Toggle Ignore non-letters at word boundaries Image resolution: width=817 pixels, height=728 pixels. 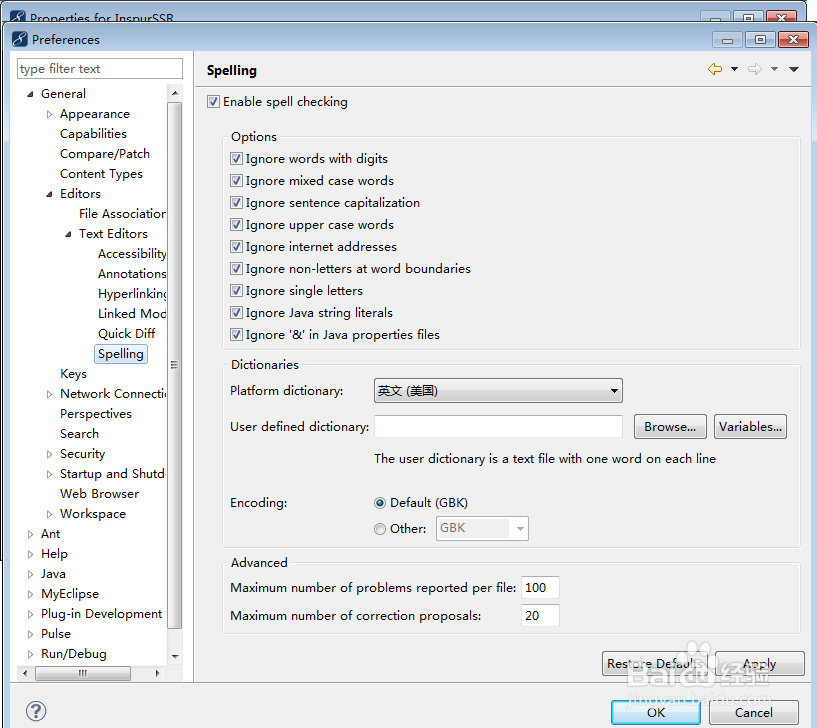tap(236, 269)
